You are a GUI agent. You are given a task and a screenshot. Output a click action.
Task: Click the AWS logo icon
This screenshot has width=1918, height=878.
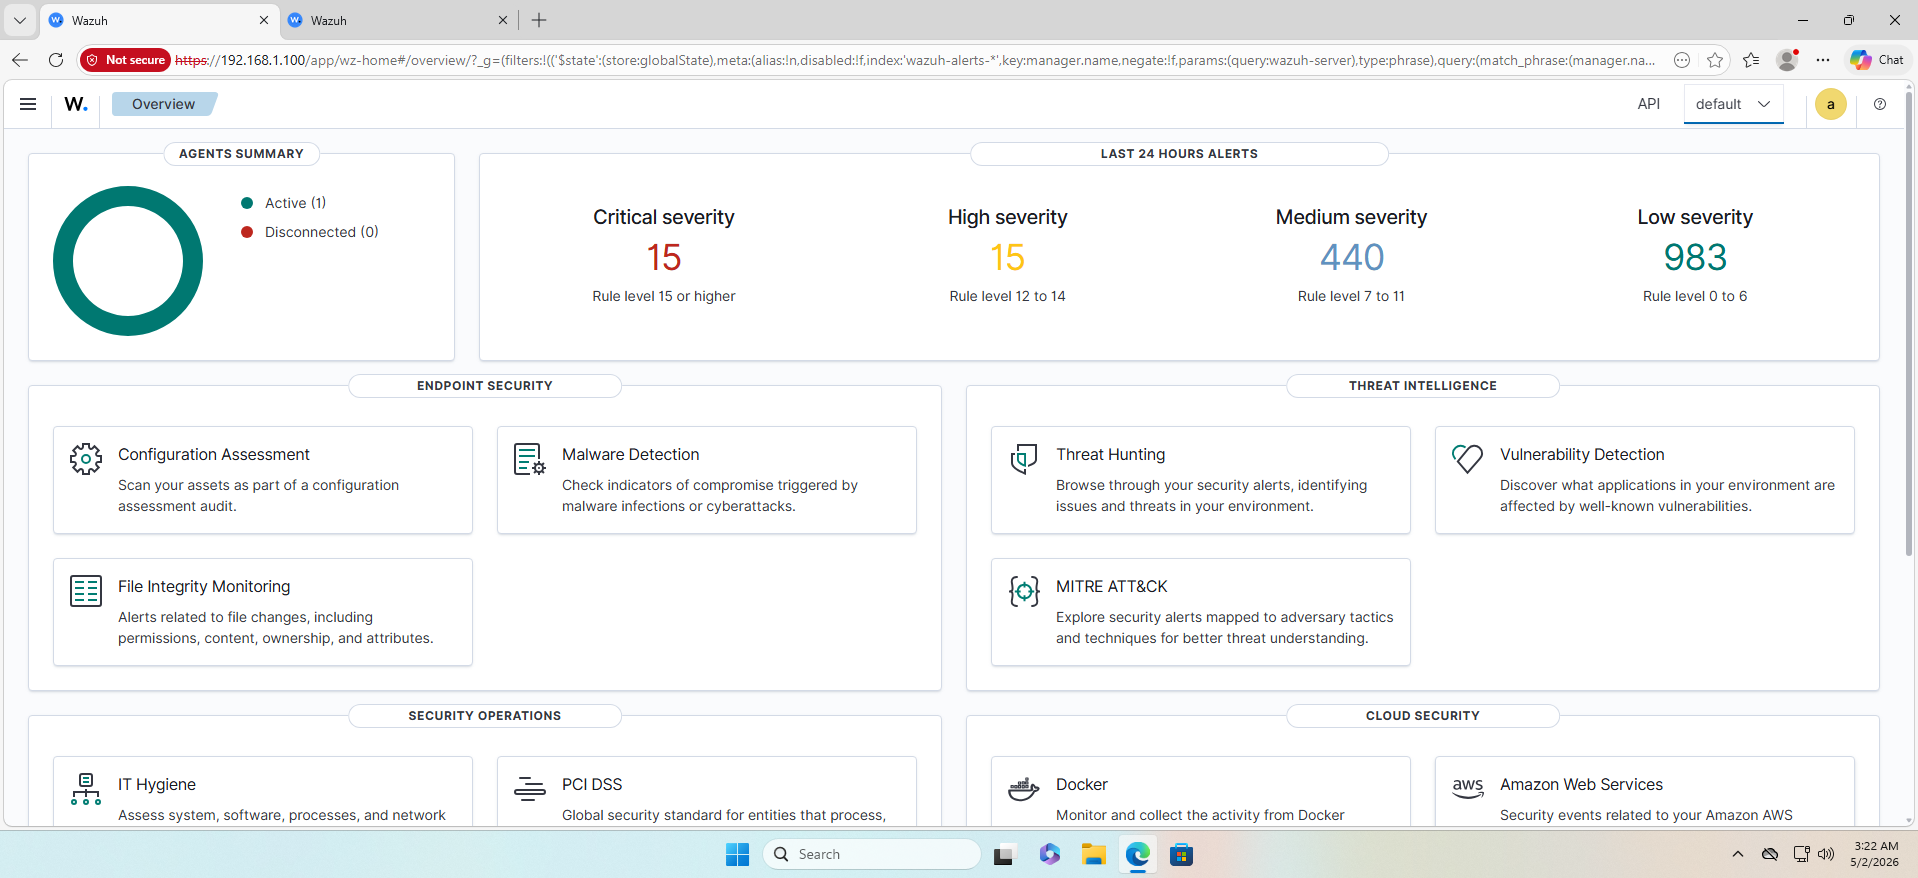(x=1468, y=789)
